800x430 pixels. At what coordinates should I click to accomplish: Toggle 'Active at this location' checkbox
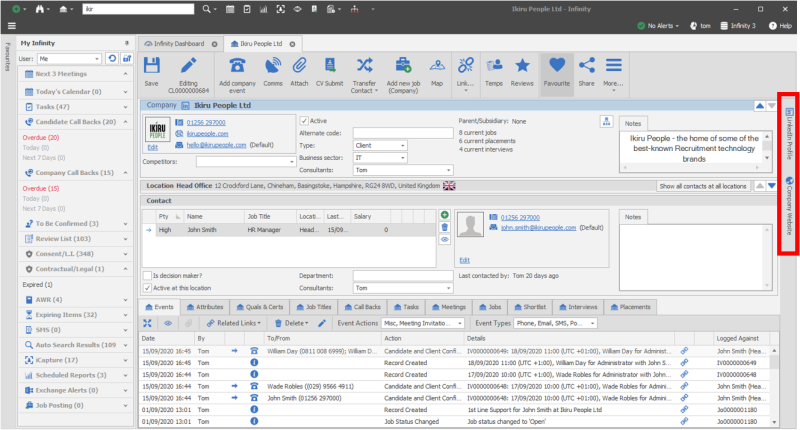click(x=147, y=288)
